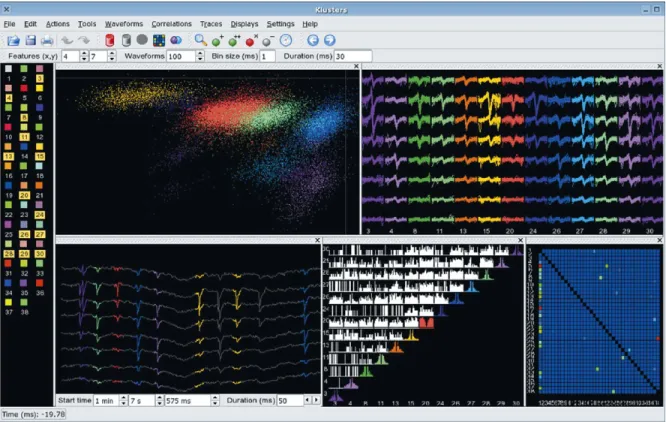The width and height of the screenshot is (666, 422).
Task: Open the Help menu
Action: [x=310, y=24]
